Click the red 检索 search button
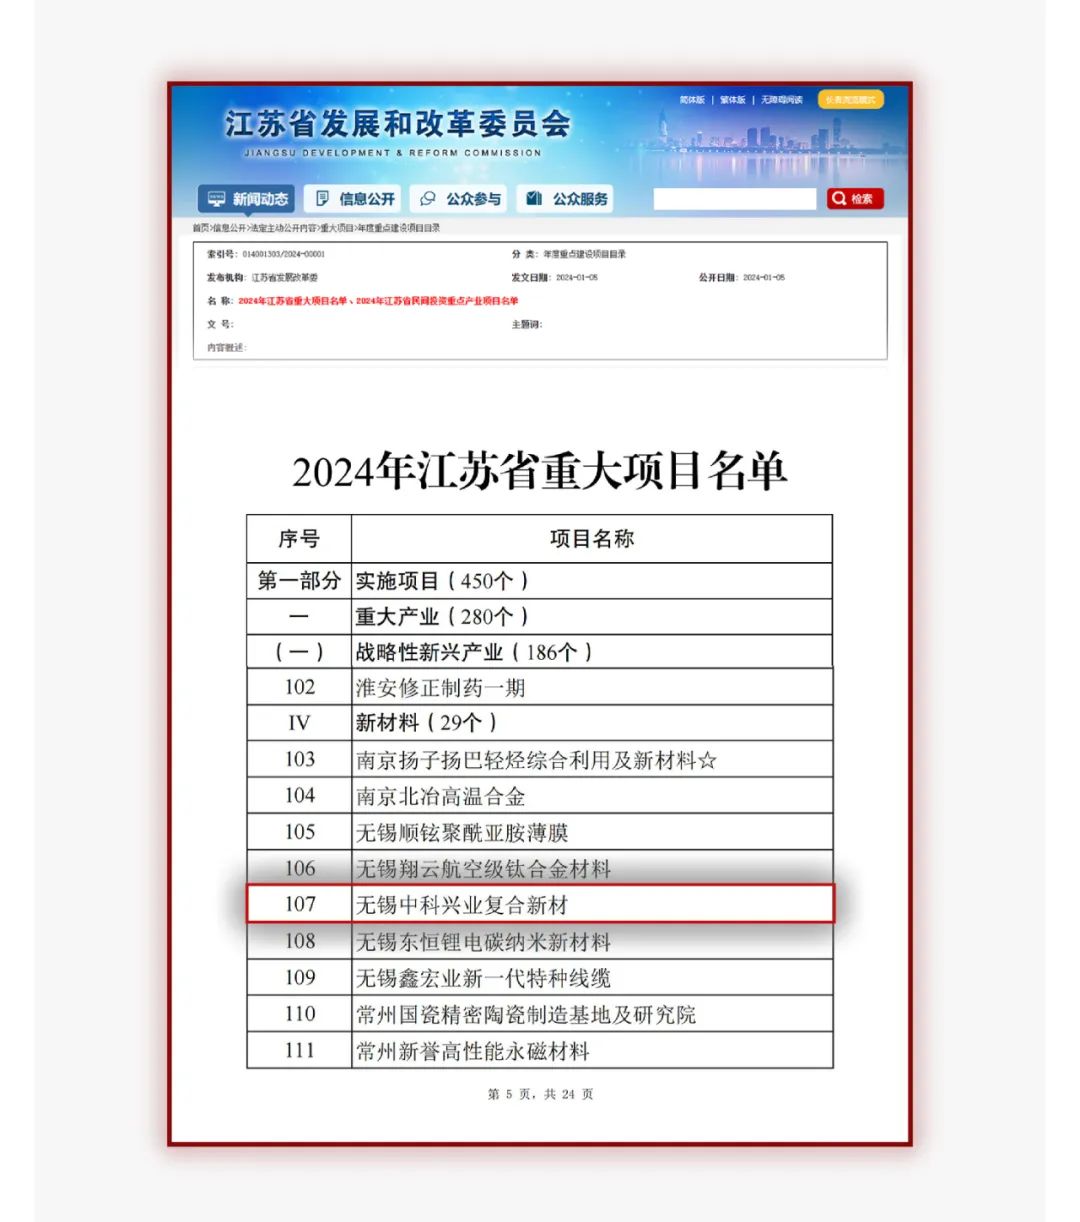Screen dimensions: 1080x1222 pyautogui.click(x=855, y=199)
